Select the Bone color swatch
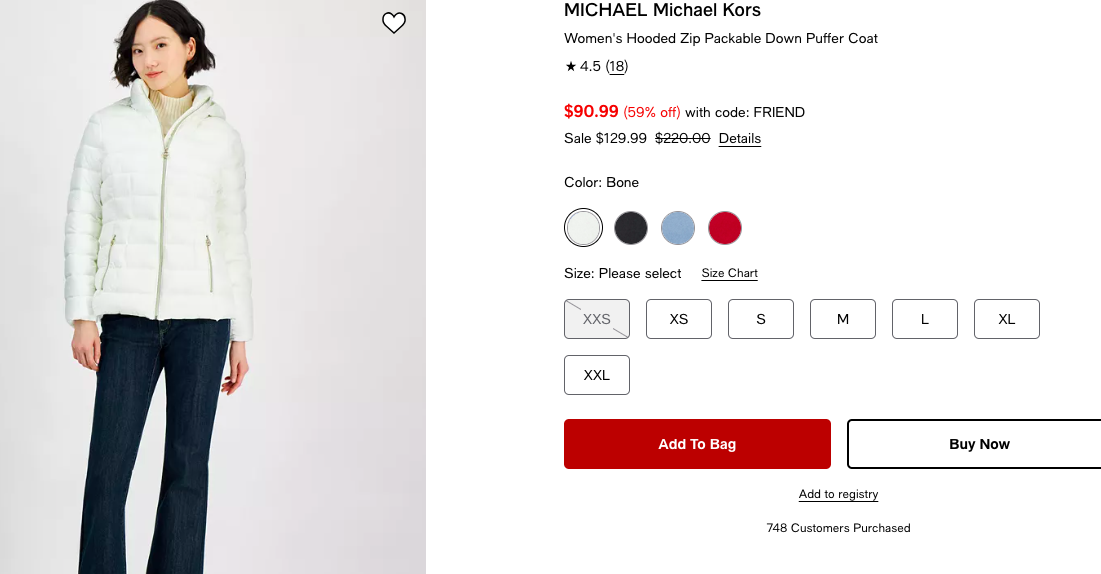The image size is (1101, 574). pos(583,228)
